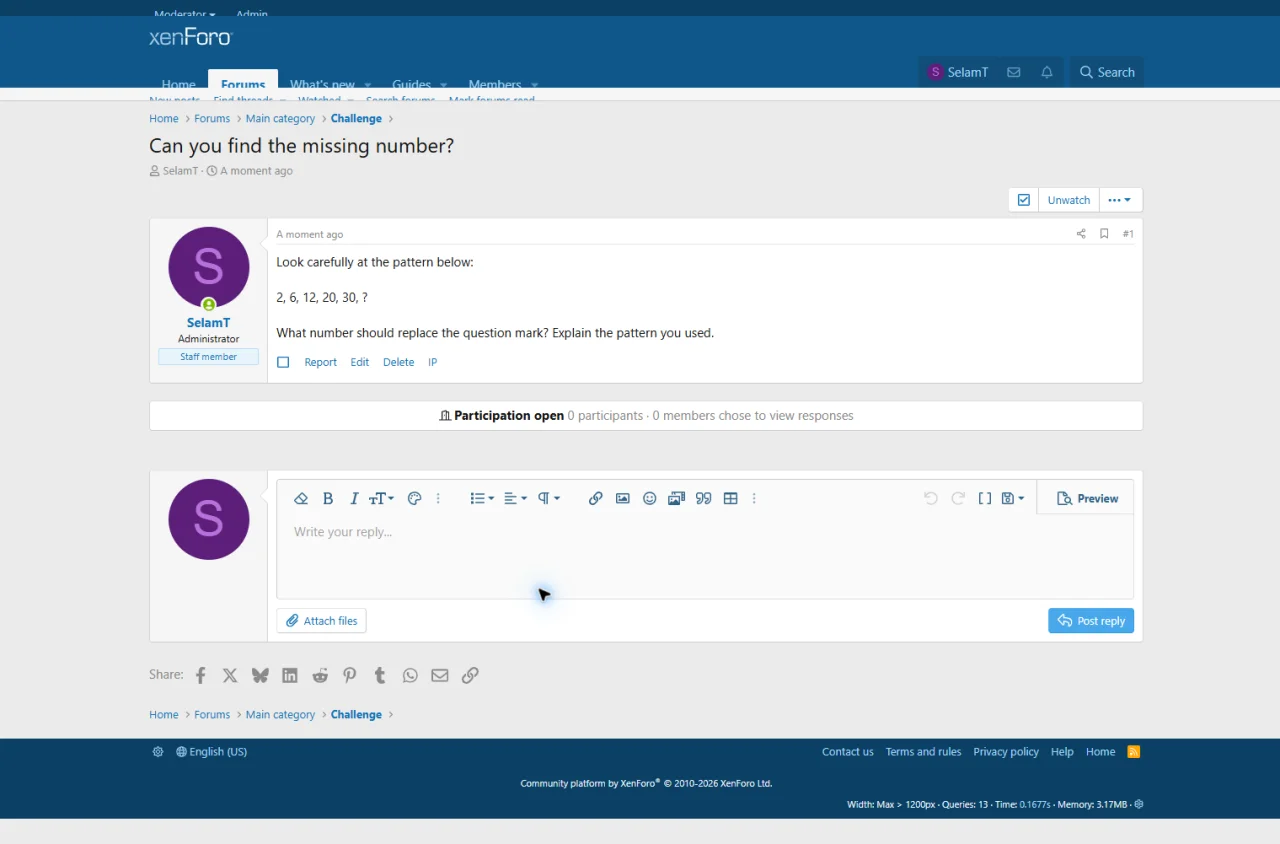
Task: Open the text alignment dropdown
Action: [x=515, y=498]
